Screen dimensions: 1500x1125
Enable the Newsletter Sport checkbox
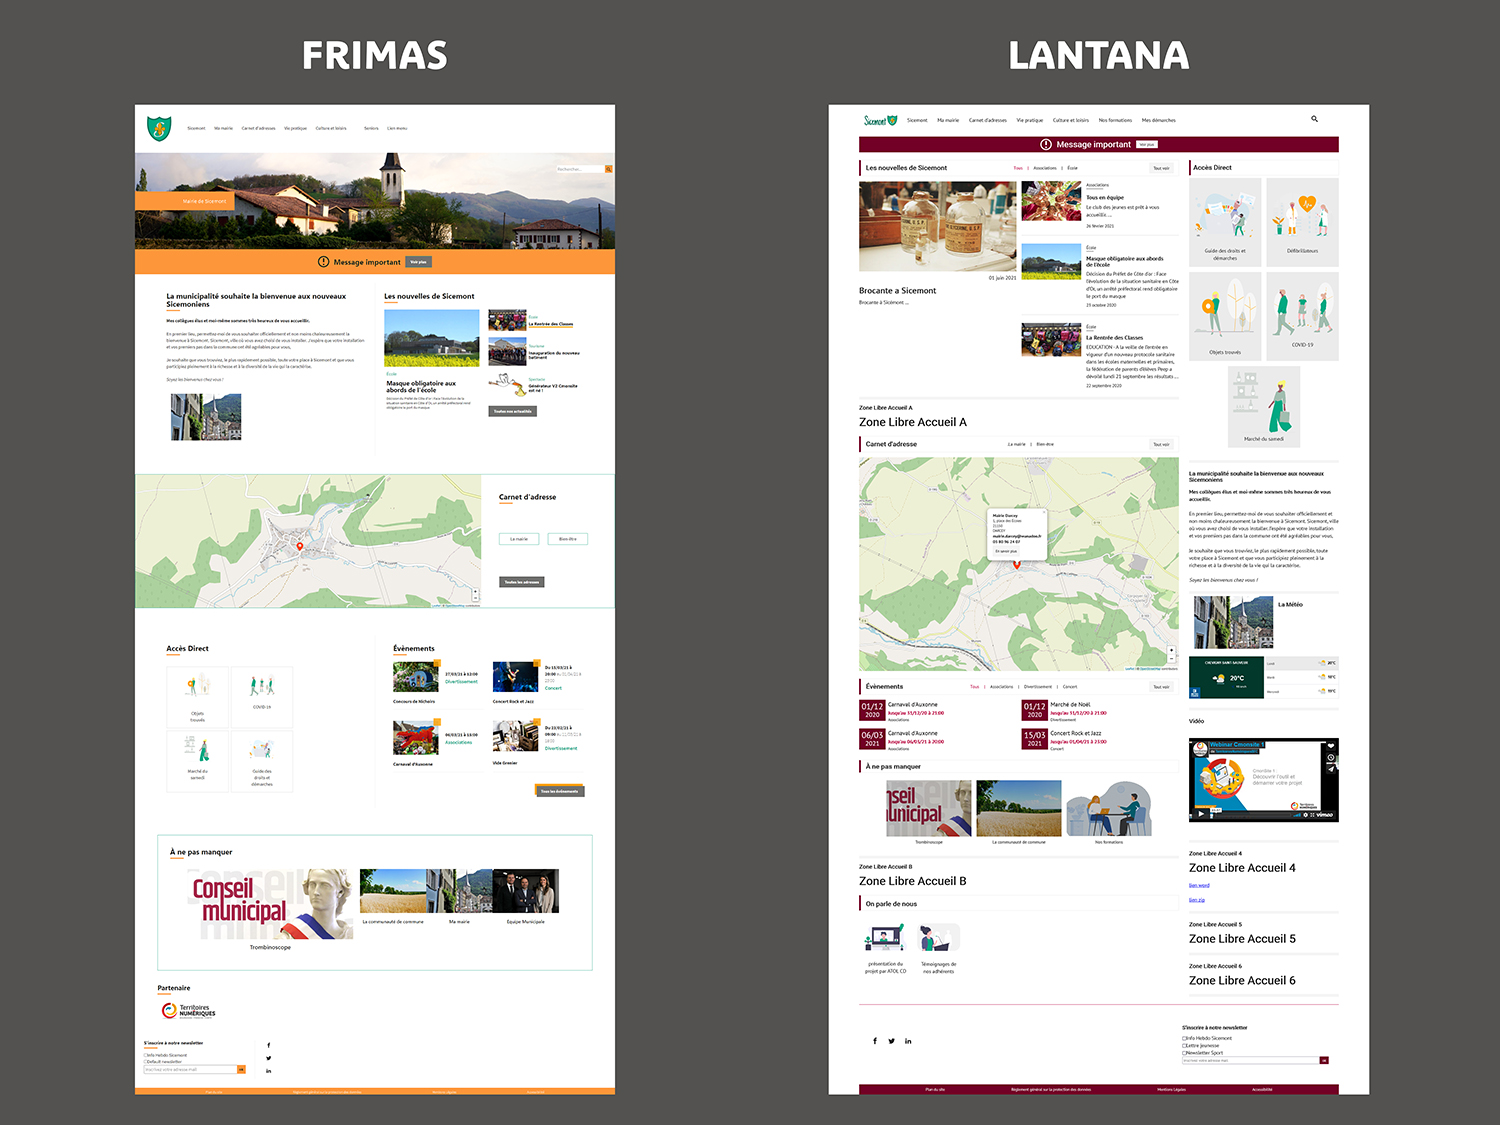coord(1185,1052)
